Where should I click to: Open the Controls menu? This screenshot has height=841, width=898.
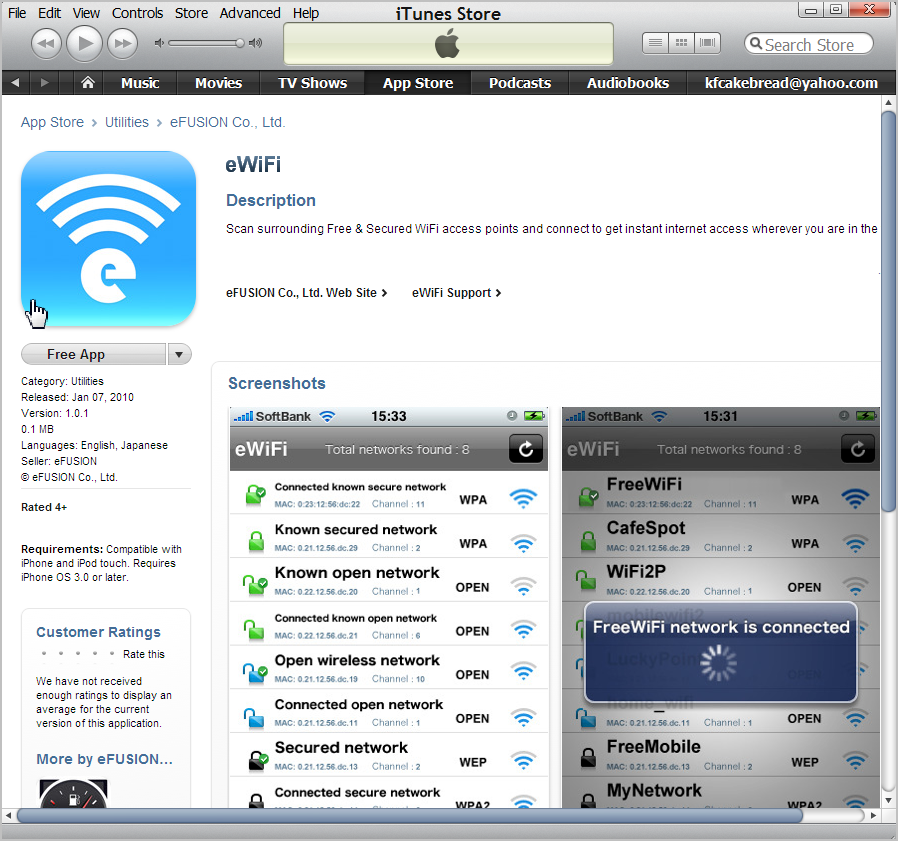[x=137, y=13]
